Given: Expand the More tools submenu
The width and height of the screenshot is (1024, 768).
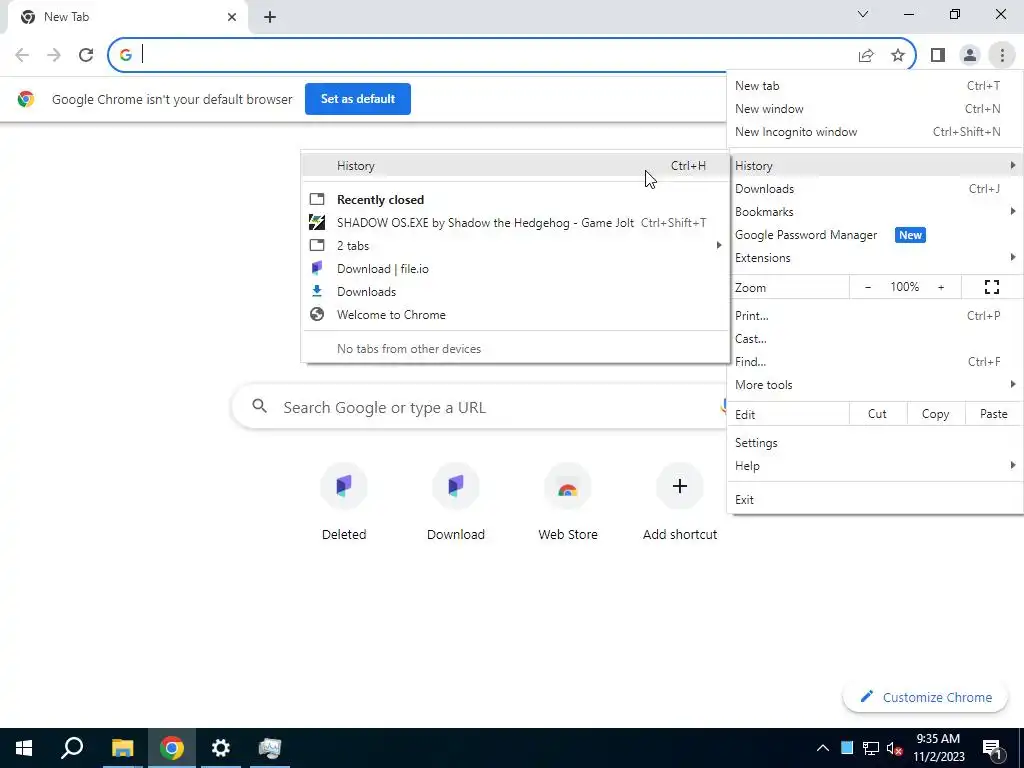Looking at the screenshot, I should 874,385.
